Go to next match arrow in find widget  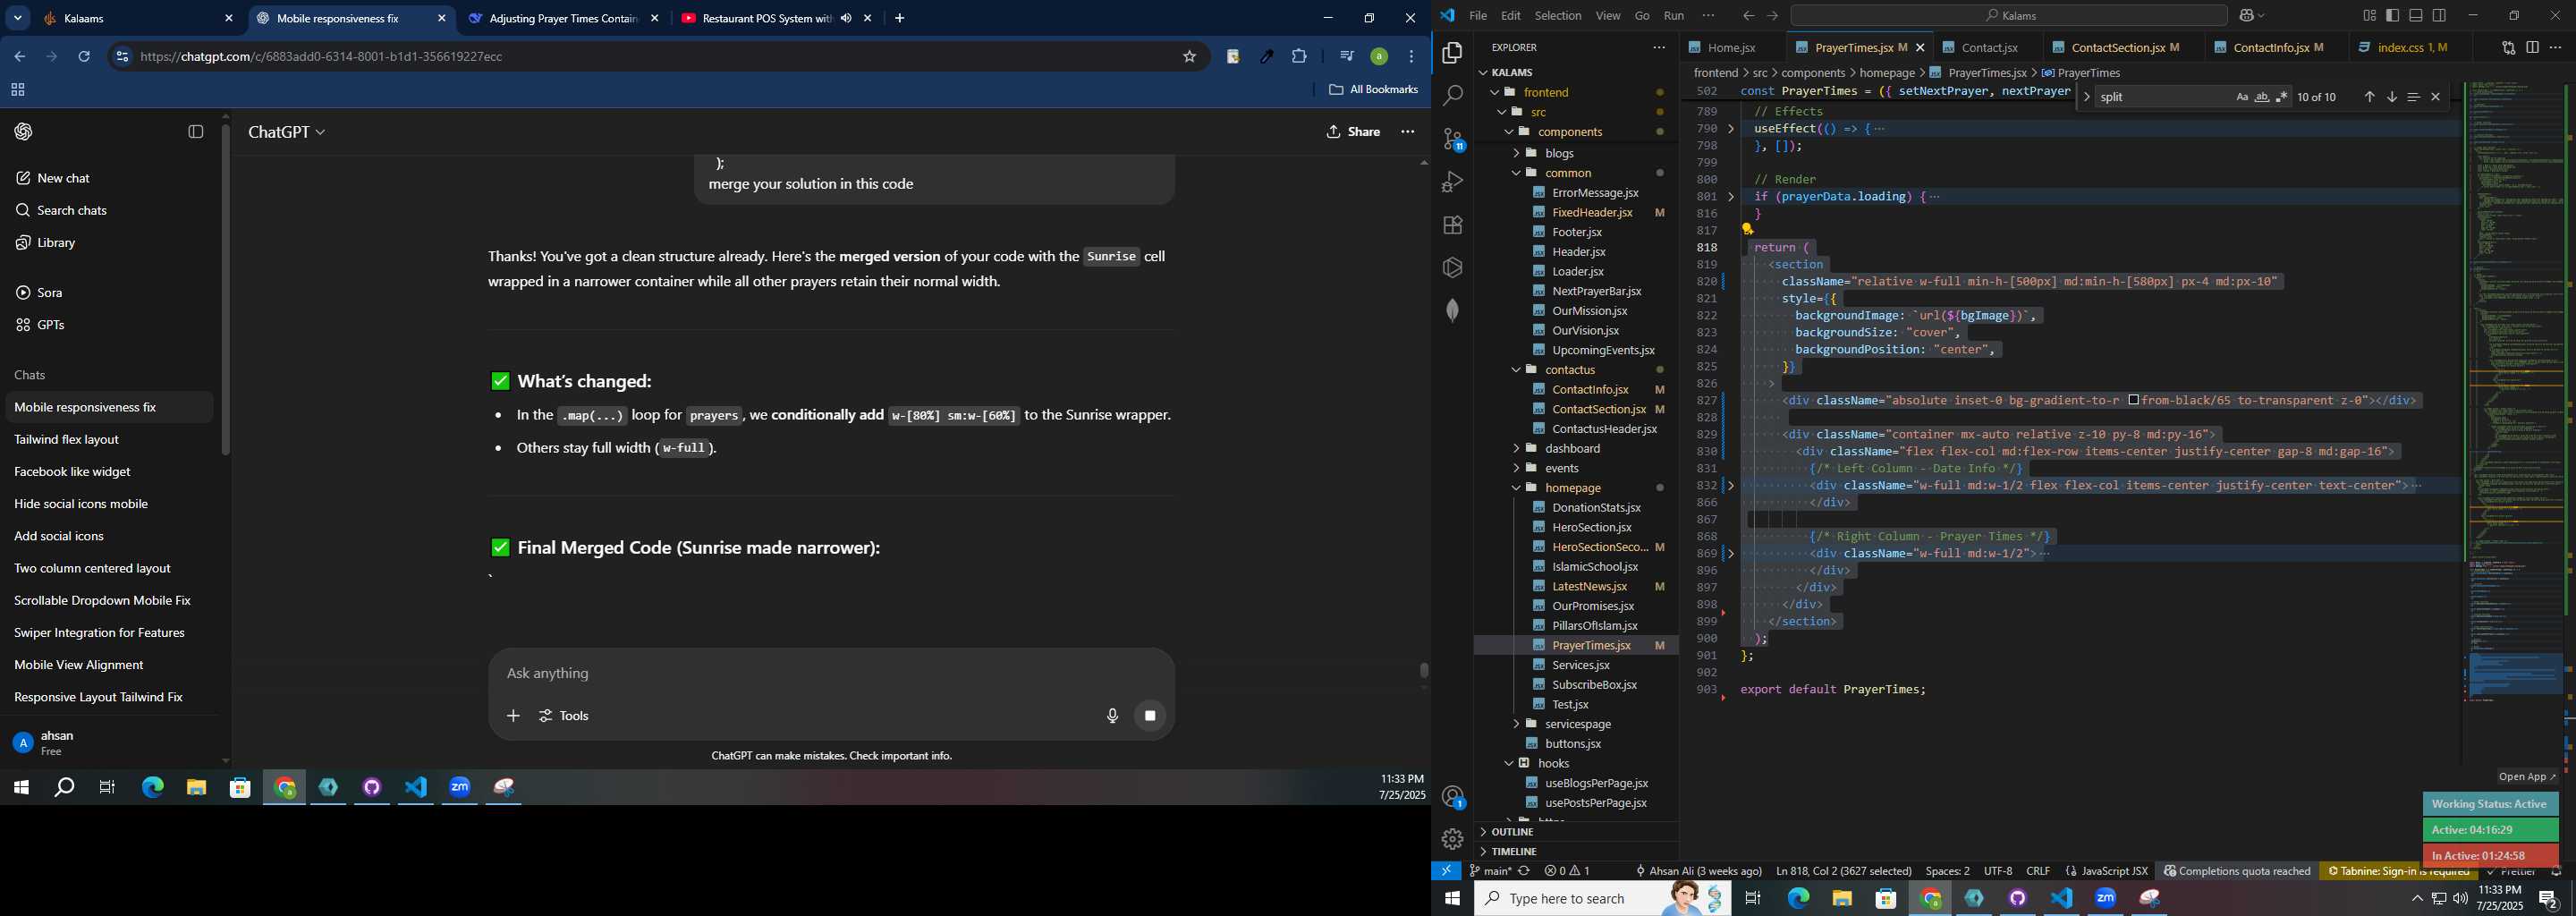[2391, 97]
